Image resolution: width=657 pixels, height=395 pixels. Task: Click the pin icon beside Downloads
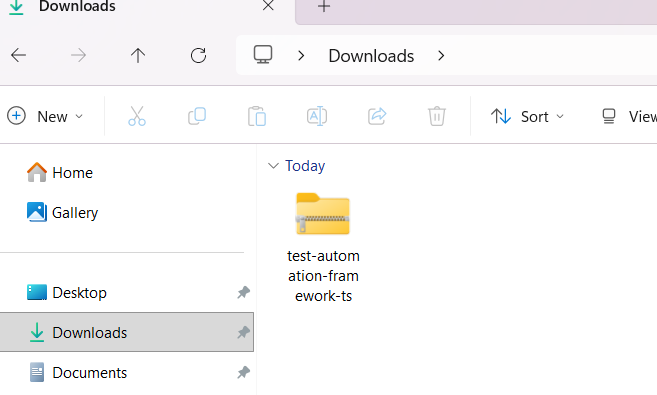[243, 333]
